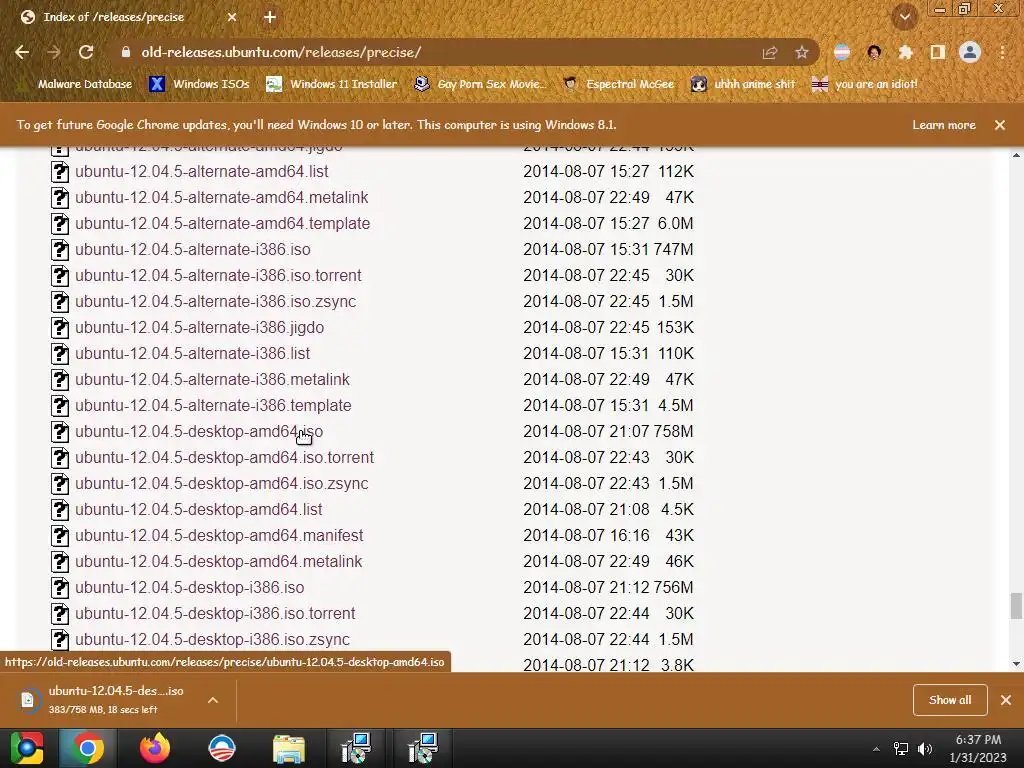Viewport: 1024px width, 768px height.
Task: Click file icon beside desktop-i386.iso.torrent
Action: (60, 614)
